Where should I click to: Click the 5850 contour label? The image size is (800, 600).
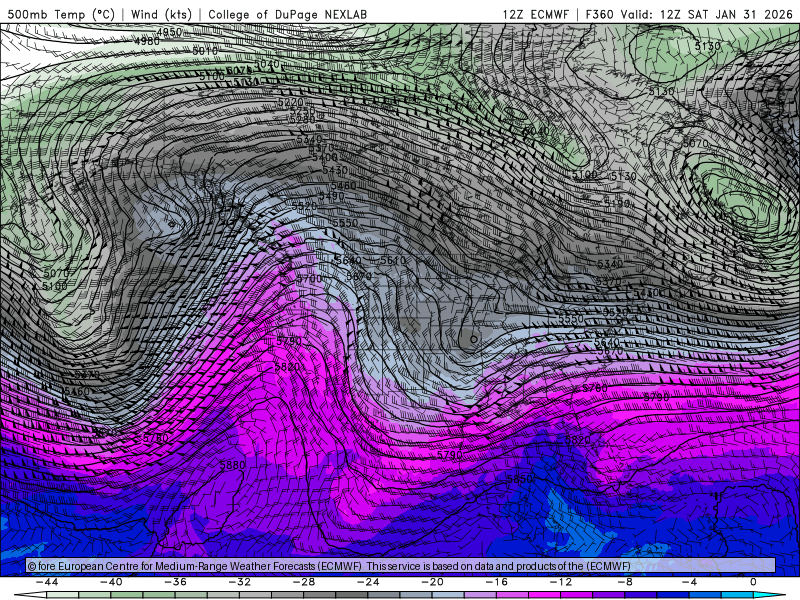coord(519,479)
